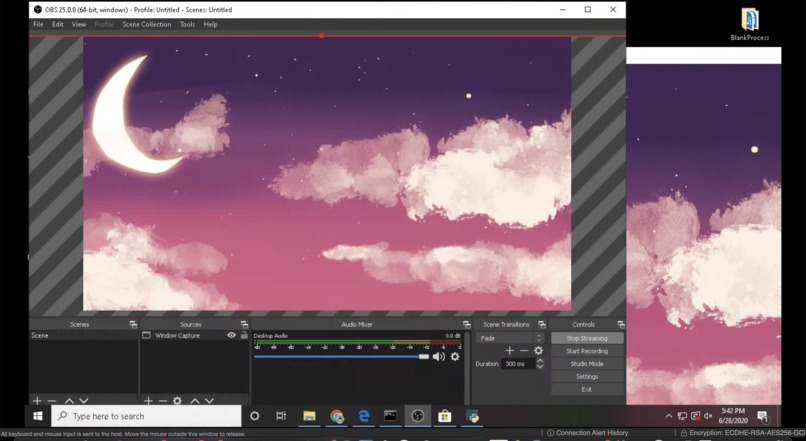Open Desktop Audio settings gear
The width and height of the screenshot is (806, 441).
(x=455, y=356)
